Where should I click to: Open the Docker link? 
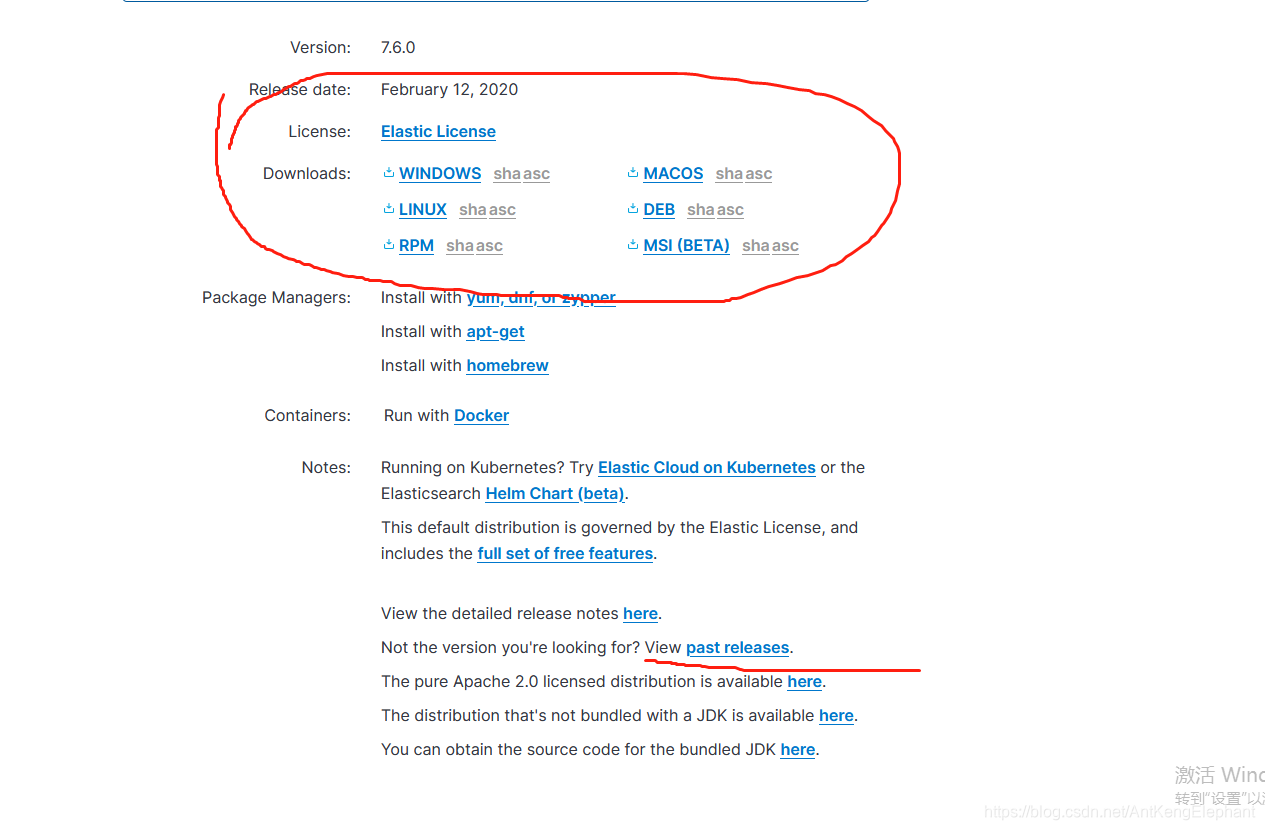(x=481, y=416)
